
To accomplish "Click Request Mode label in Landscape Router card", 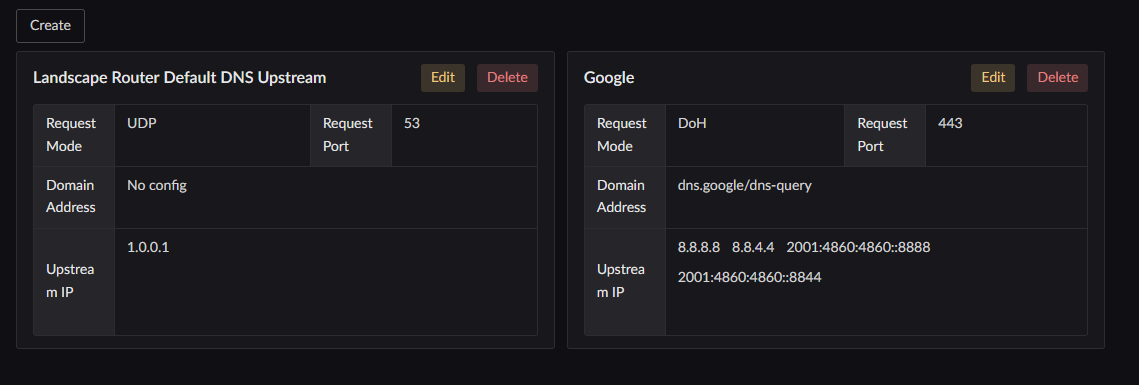I will coord(71,135).
